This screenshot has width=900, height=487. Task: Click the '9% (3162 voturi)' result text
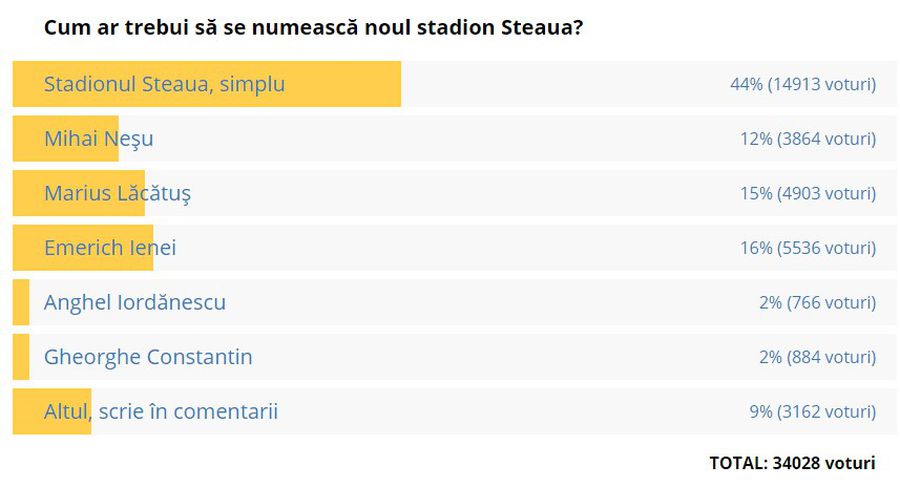[x=813, y=412]
